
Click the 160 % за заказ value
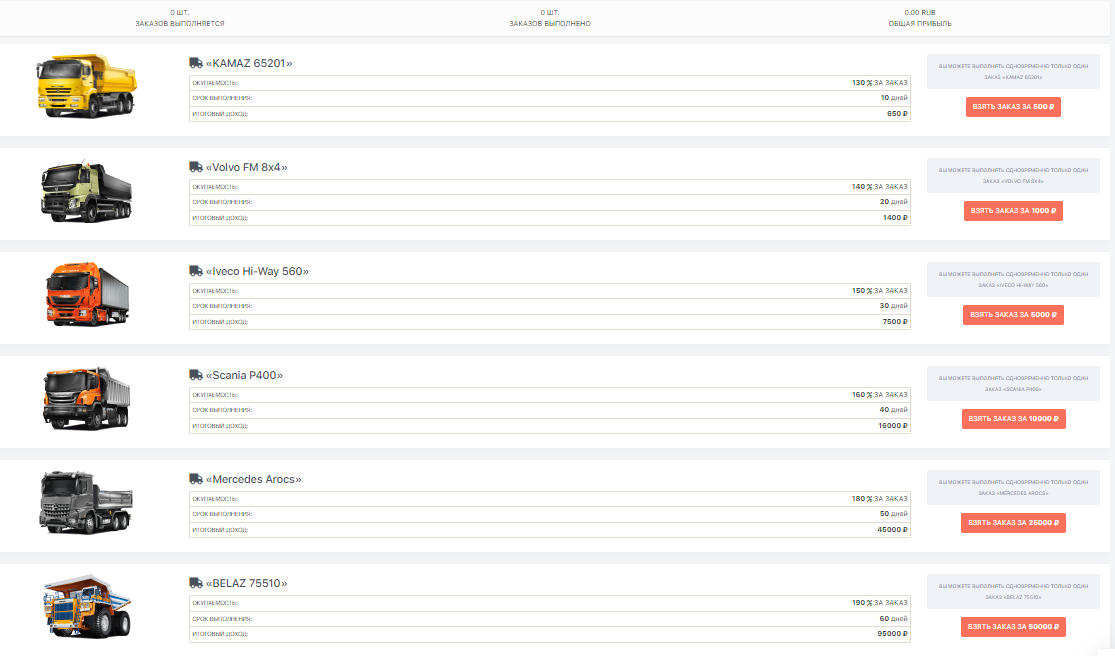tap(880, 394)
